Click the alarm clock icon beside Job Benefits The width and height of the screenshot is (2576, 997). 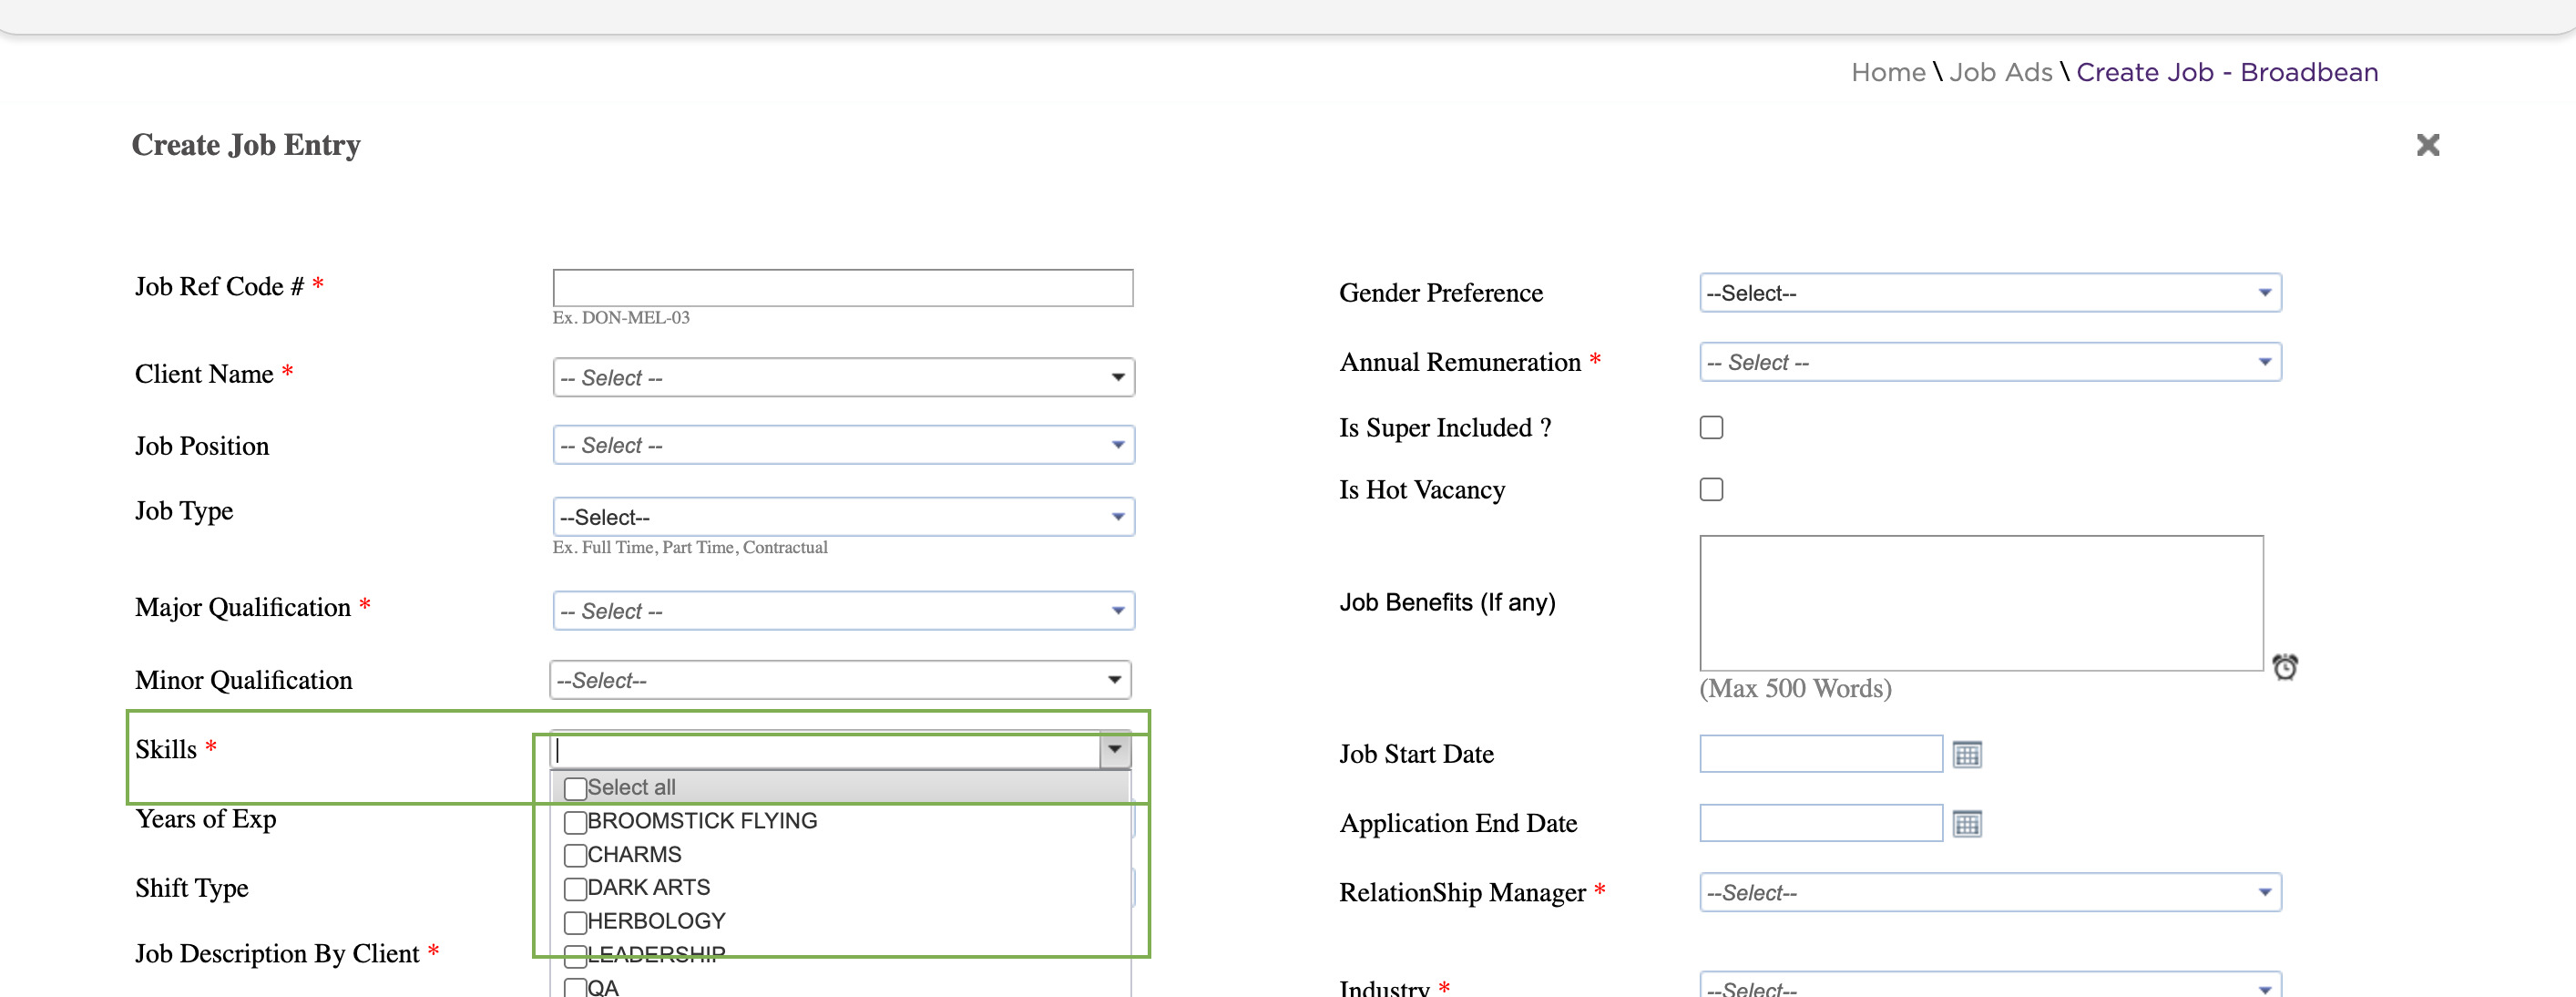2285,666
